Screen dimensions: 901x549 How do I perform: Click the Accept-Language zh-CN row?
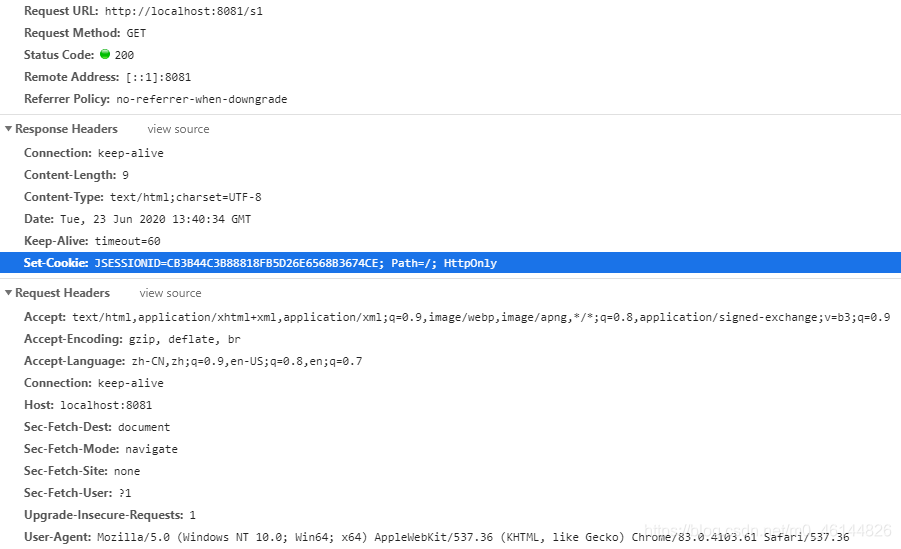(193, 361)
